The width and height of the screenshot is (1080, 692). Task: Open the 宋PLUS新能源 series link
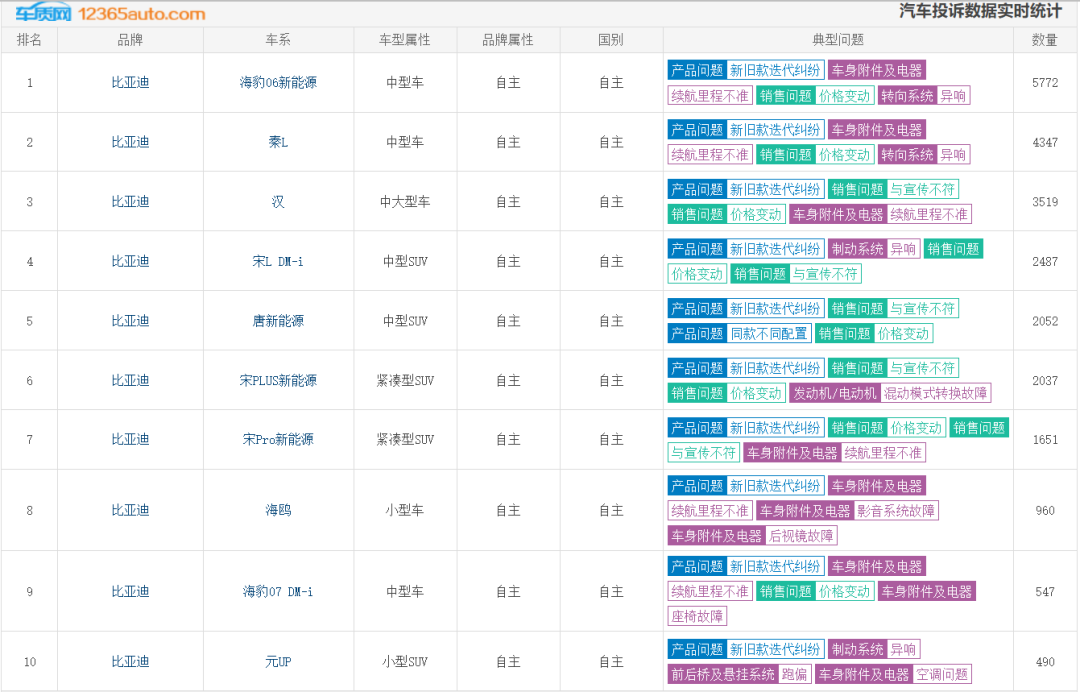(278, 380)
